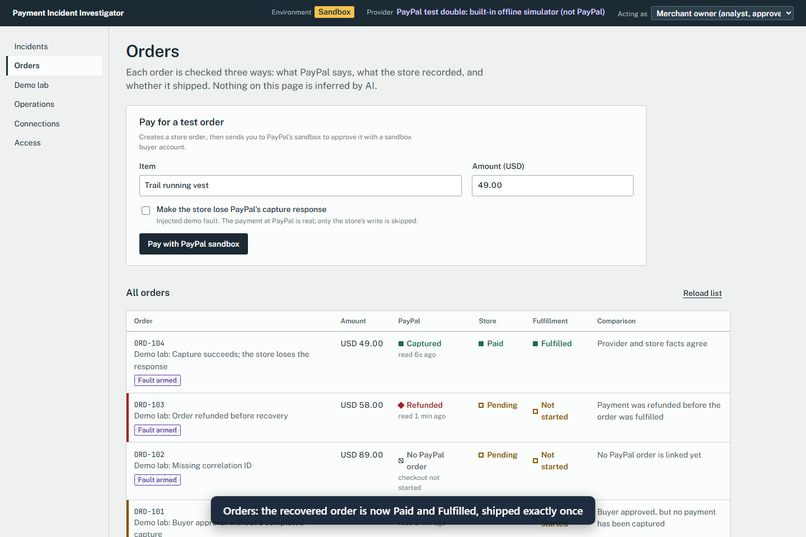806x537 pixels.
Task: Click 'Payment was refunded before the order' comparison
Action: (x=658, y=411)
